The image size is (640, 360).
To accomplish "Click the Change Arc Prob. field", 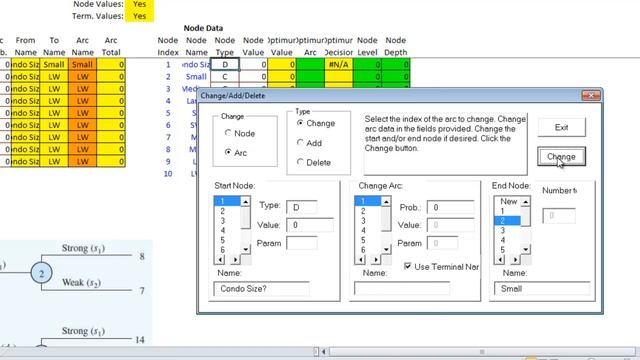I will [x=451, y=207].
